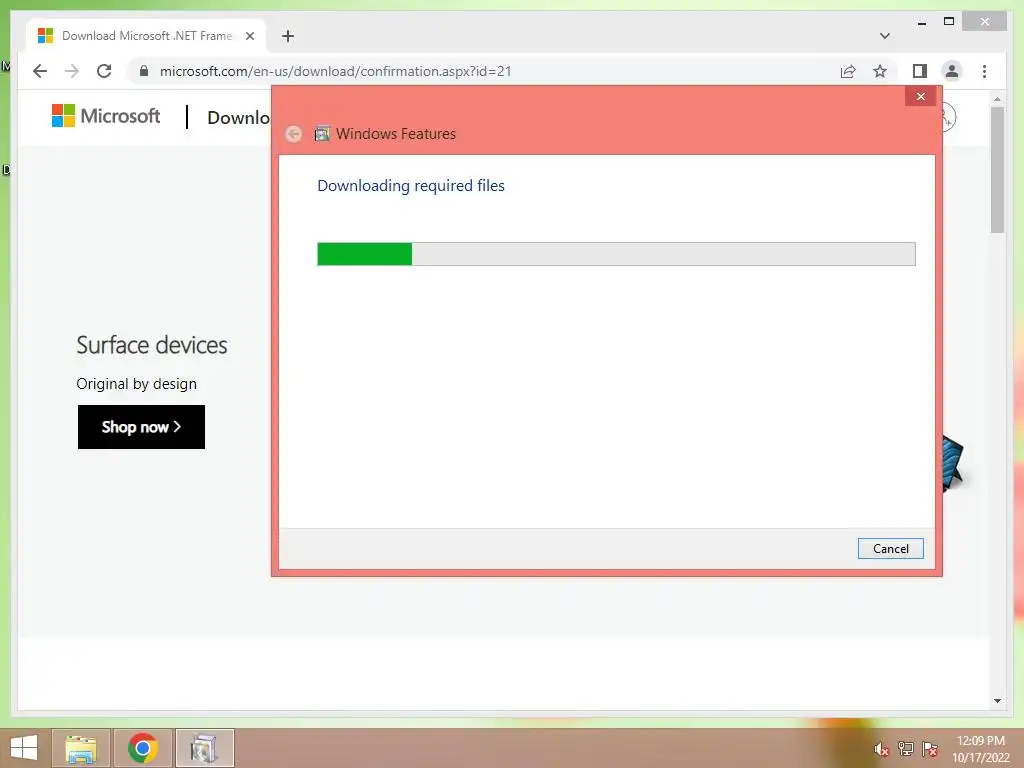Close the Windows Features dialog
This screenshot has width=1024, height=768.
click(920, 97)
